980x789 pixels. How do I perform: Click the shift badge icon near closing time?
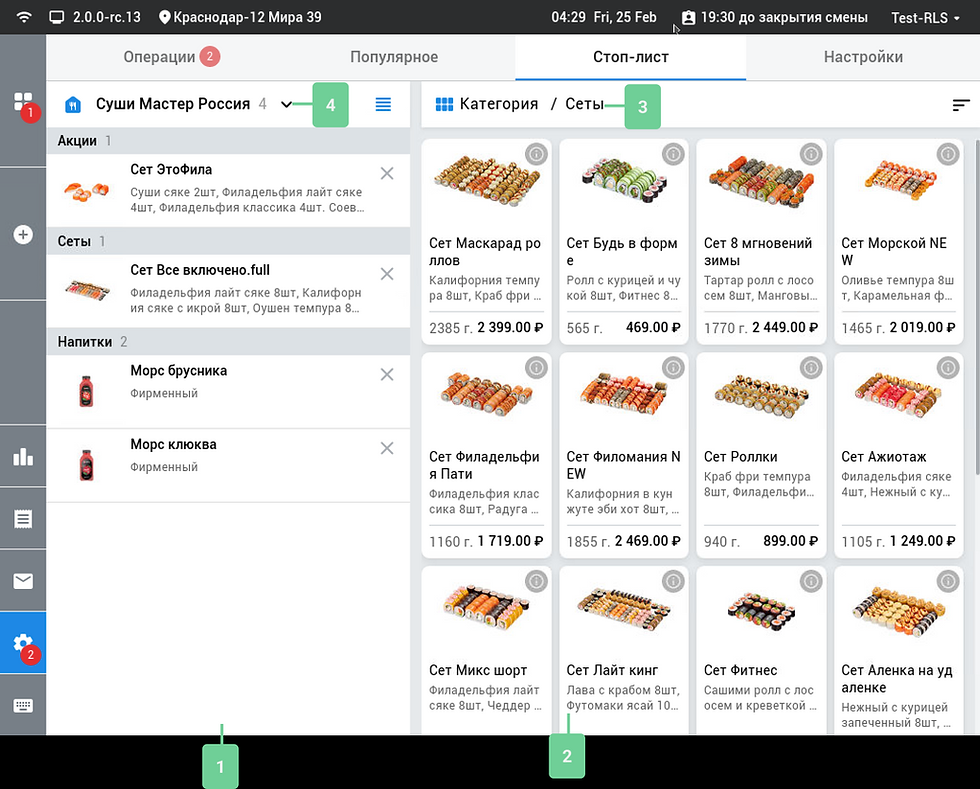coord(688,18)
